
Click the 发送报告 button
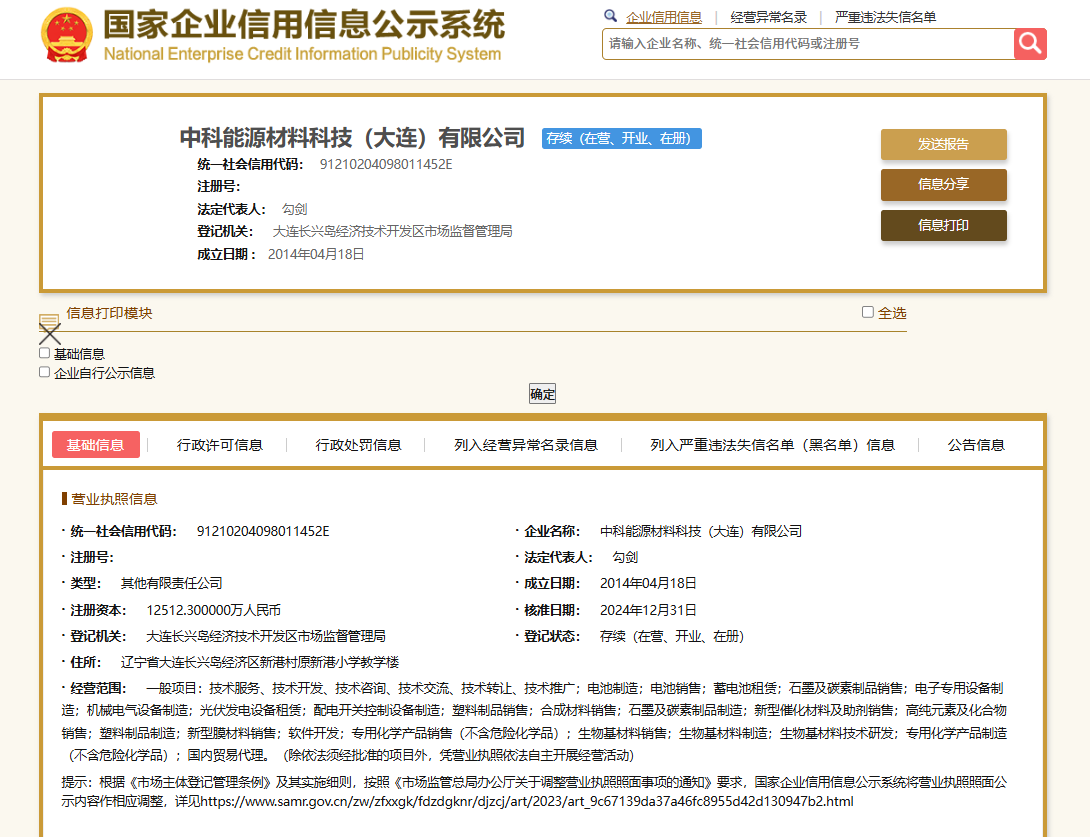pyautogui.click(x=943, y=144)
